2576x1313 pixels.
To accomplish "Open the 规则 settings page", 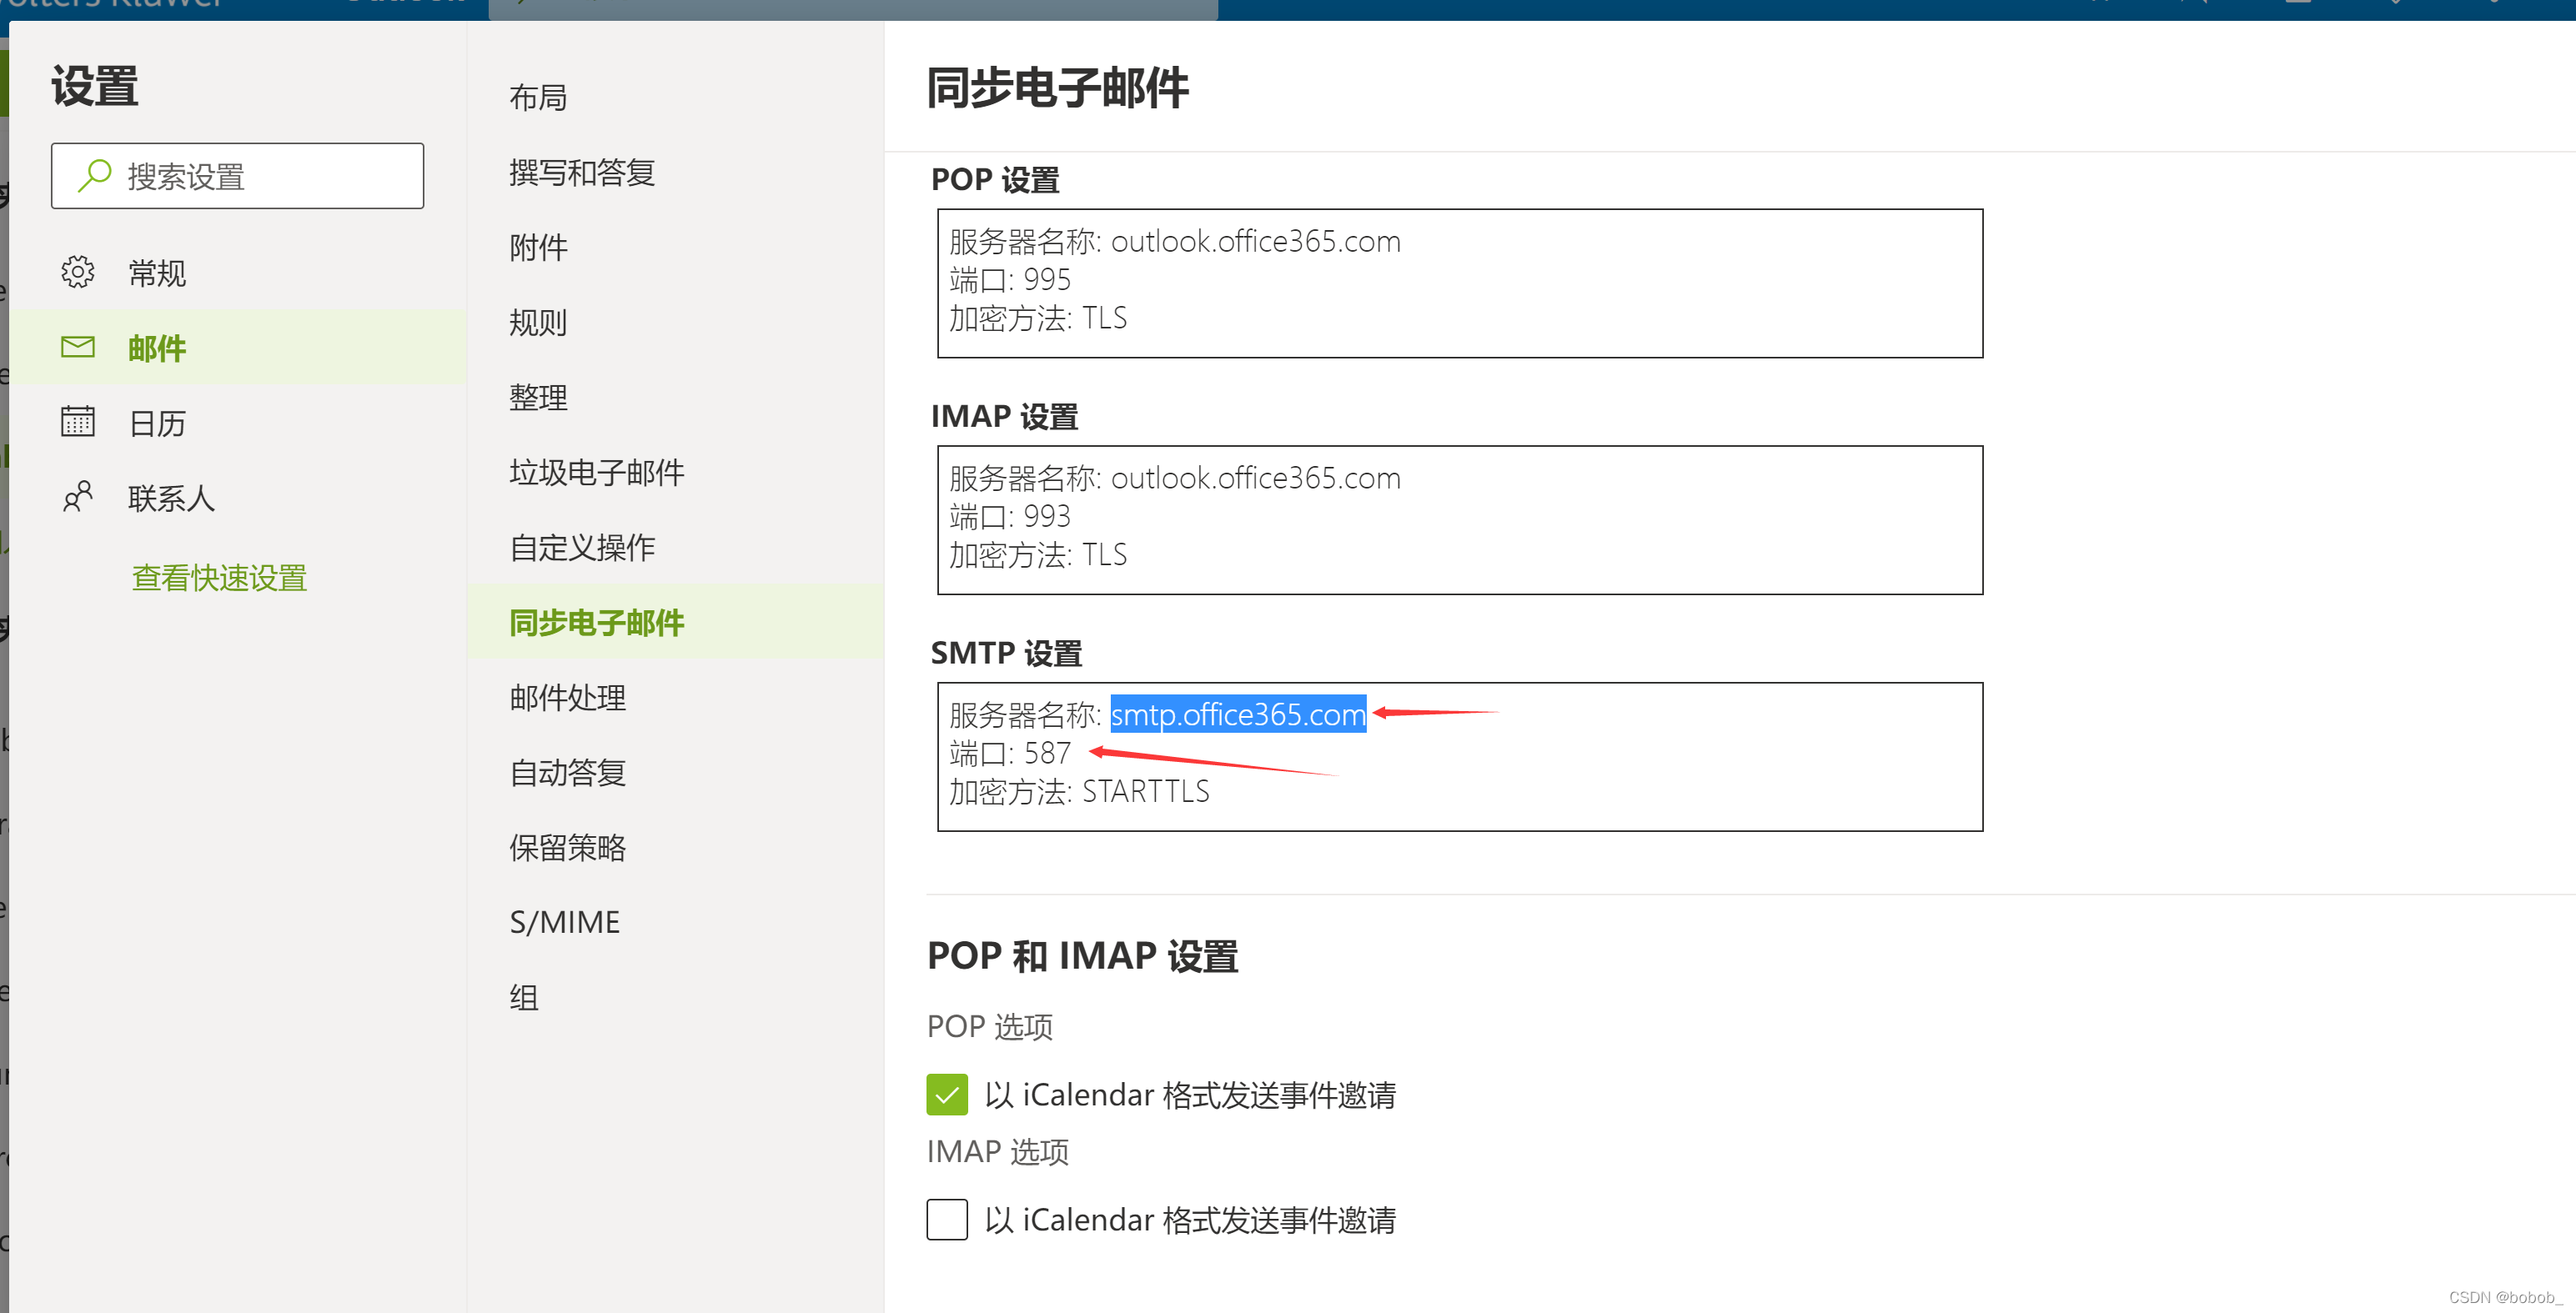I will 538,322.
